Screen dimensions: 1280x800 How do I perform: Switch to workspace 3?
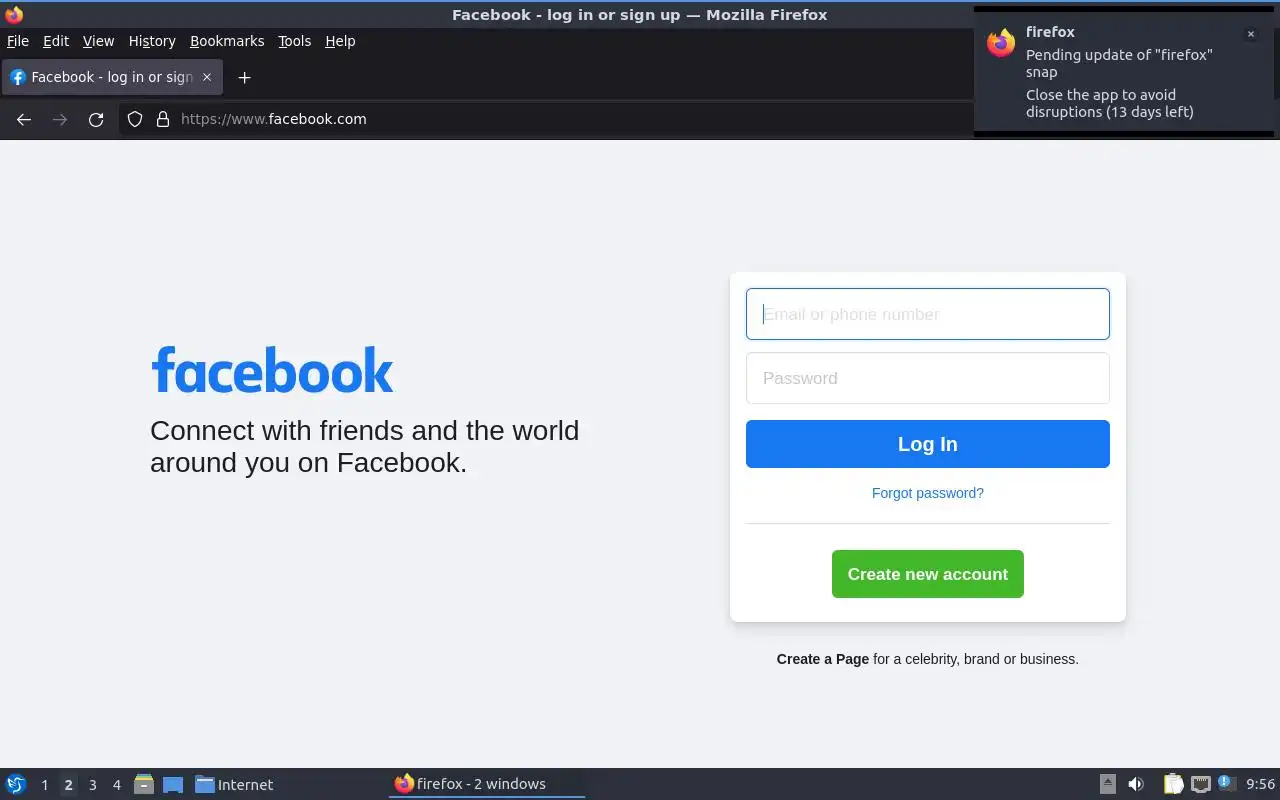[x=92, y=785]
